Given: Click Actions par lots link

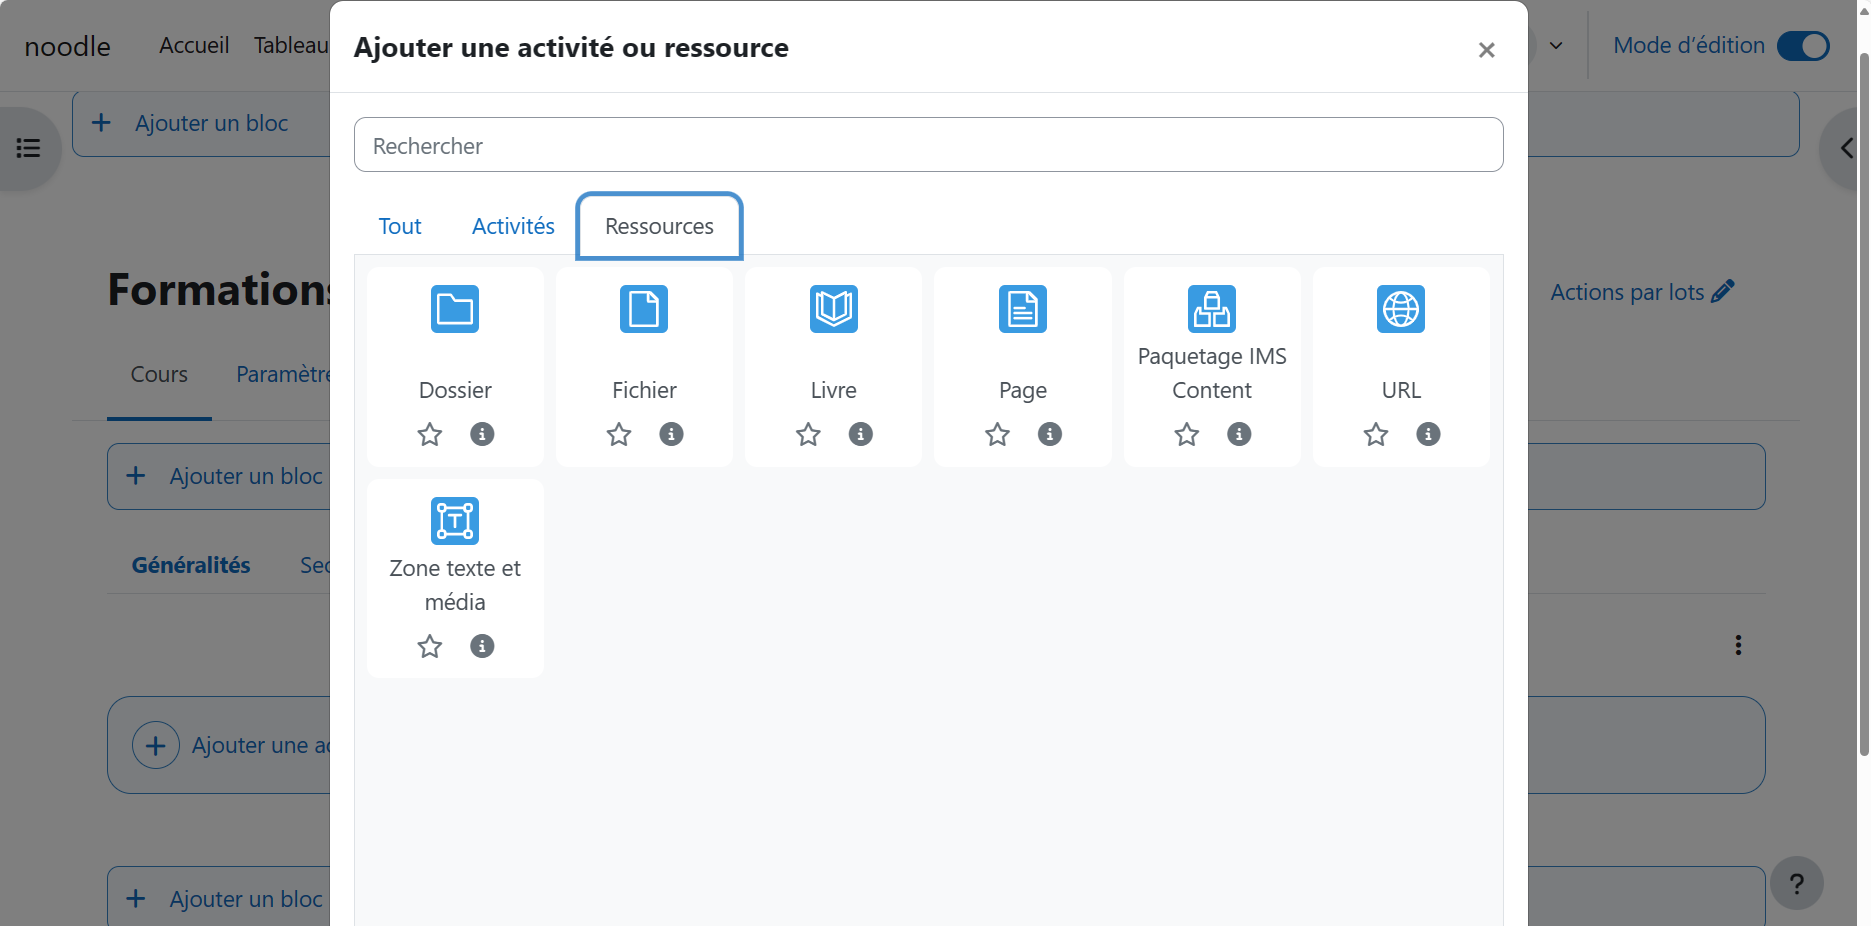Looking at the screenshot, I should tap(1642, 292).
